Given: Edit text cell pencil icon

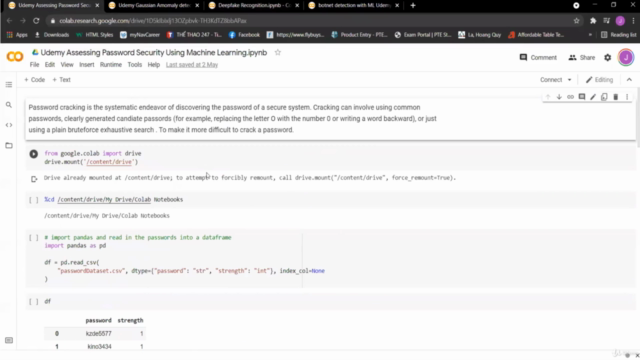Looking at the screenshot, I should 593,97.
